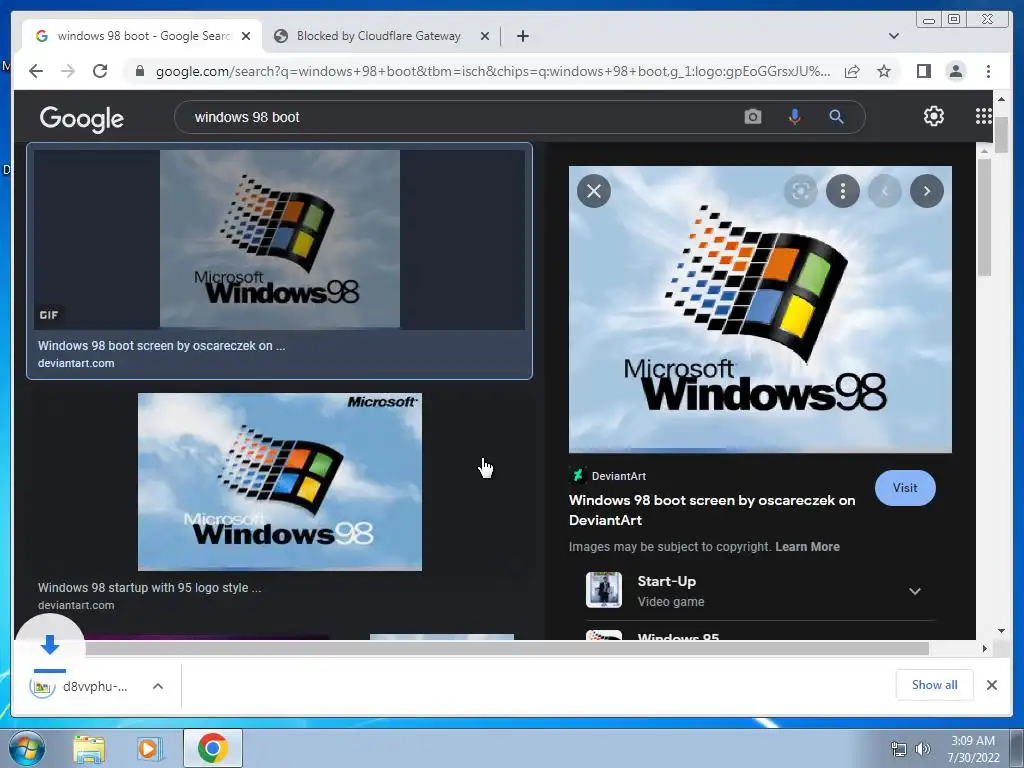Click the preview panel scrollbar
This screenshot has height=768, width=1024.
point(984,217)
